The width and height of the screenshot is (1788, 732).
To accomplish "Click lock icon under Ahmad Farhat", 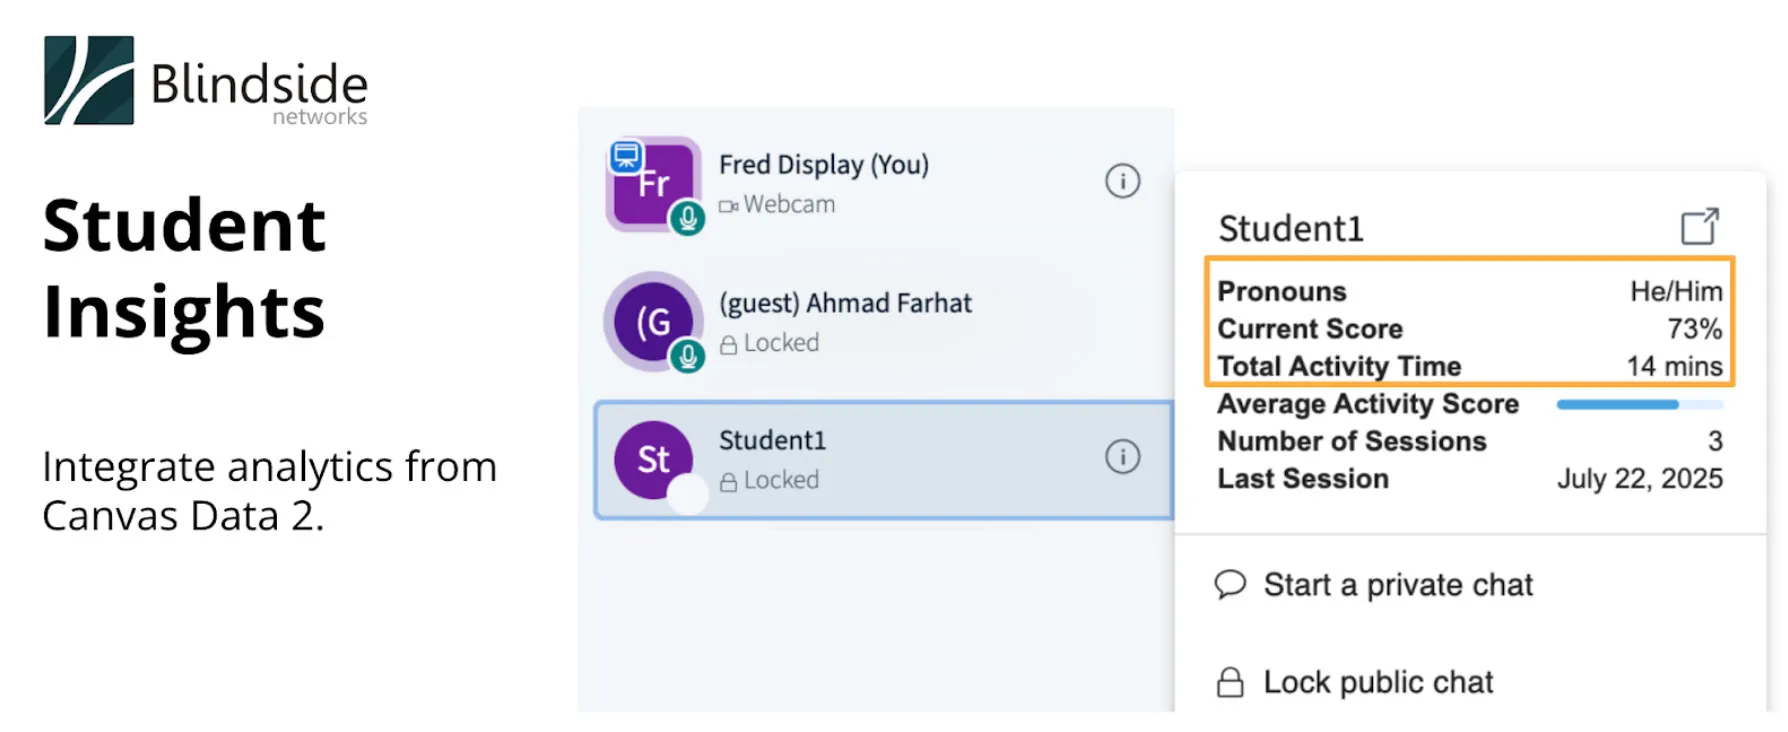I will (x=728, y=344).
